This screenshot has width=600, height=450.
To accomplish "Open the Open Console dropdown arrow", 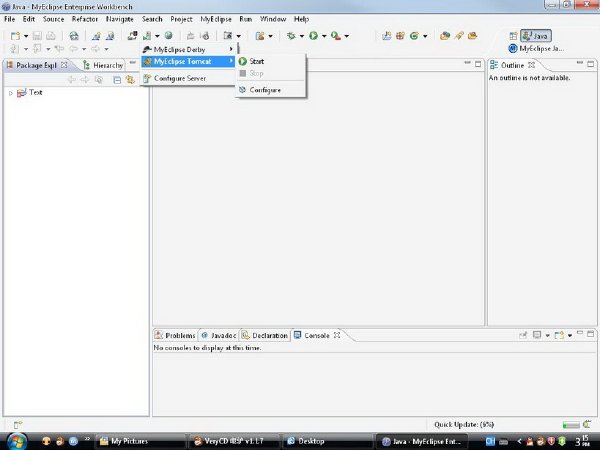I will click(x=570, y=336).
